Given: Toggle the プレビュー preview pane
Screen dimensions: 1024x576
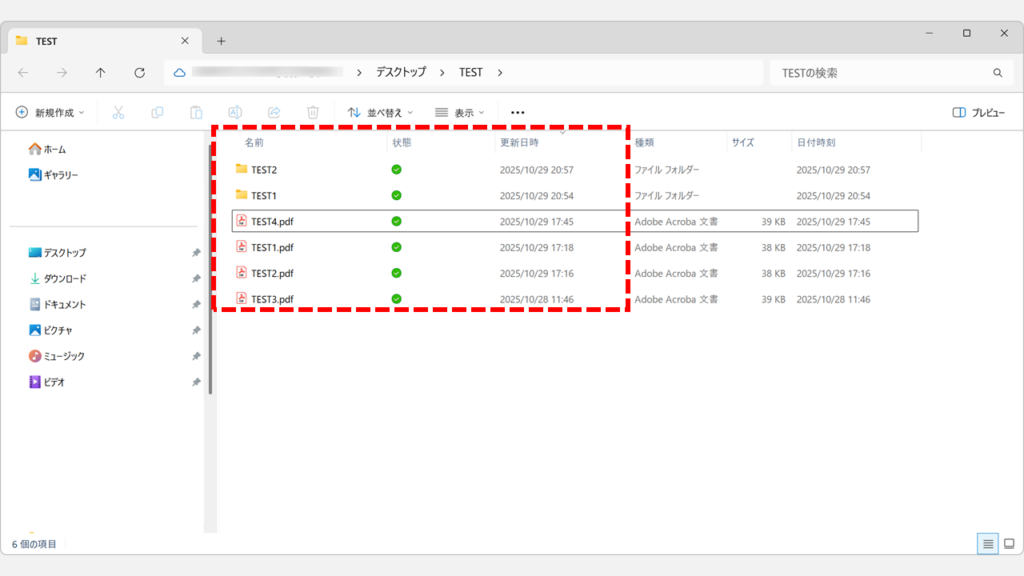Looking at the screenshot, I should [978, 113].
